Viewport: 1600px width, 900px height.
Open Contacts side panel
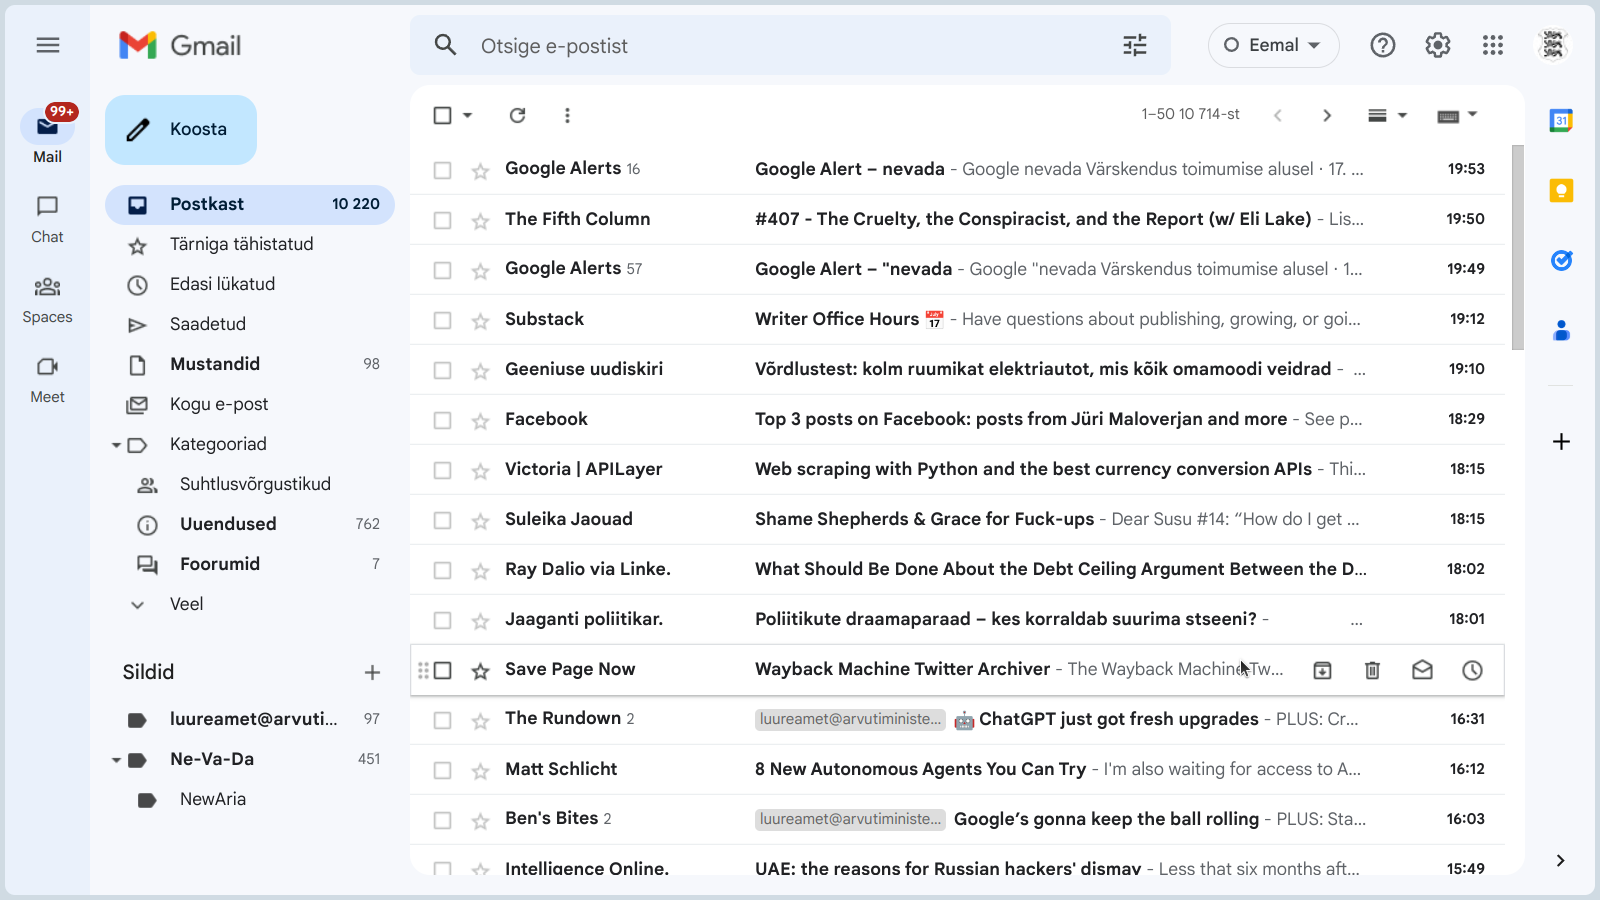[x=1561, y=330]
